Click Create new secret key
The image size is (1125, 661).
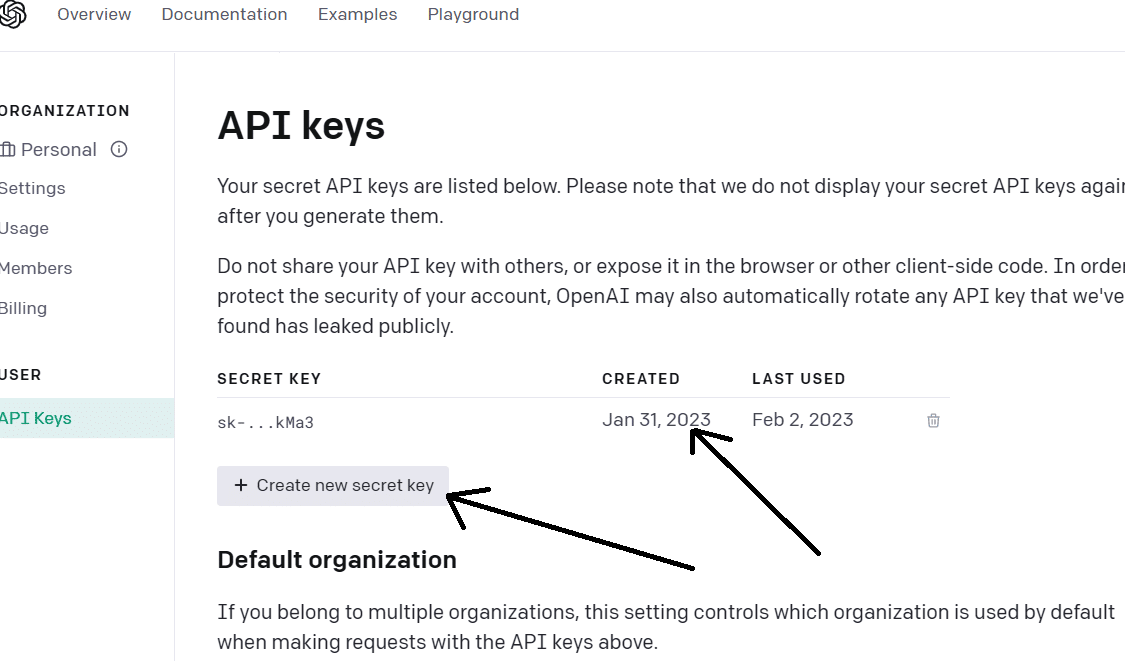click(333, 485)
